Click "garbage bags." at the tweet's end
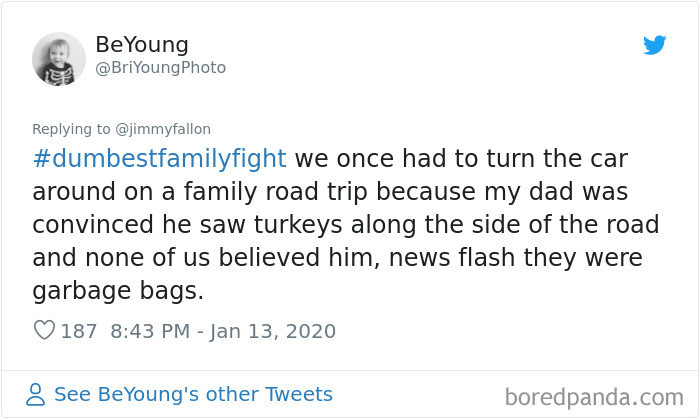 118,291
